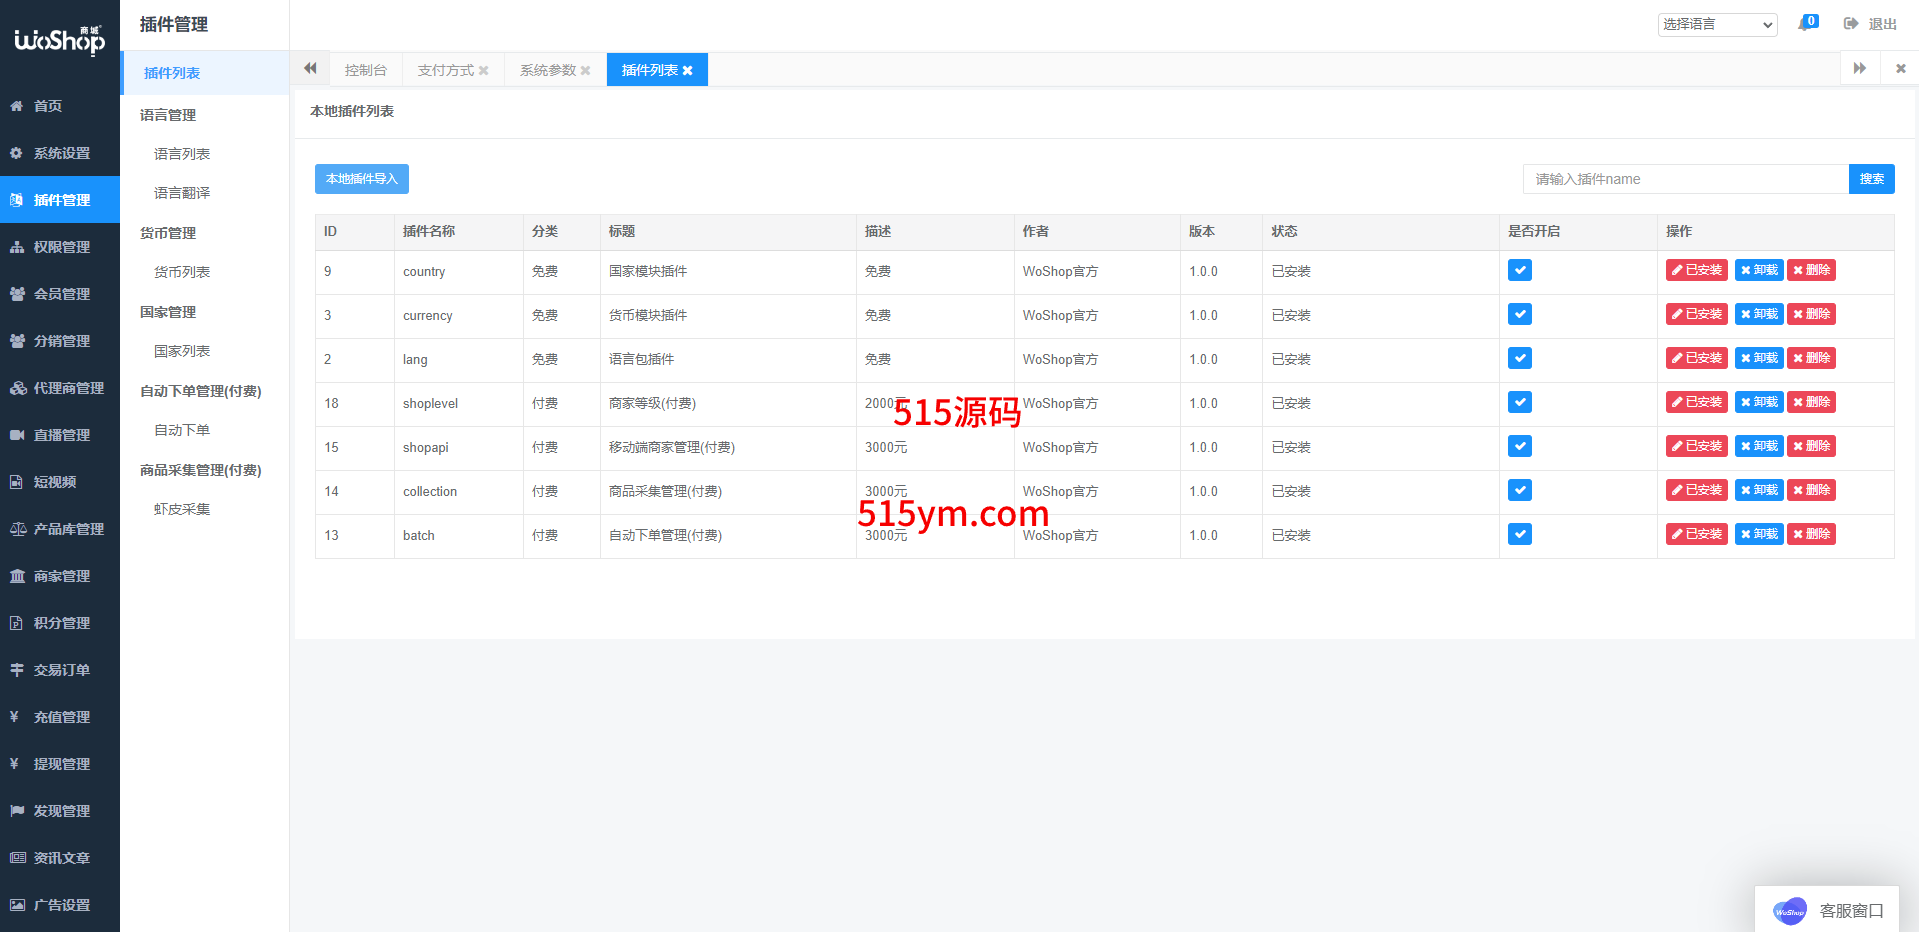Screen dimensions: 1919x932
Task: Uncheck the batch plugin enabled checkbox
Action: click(1519, 535)
